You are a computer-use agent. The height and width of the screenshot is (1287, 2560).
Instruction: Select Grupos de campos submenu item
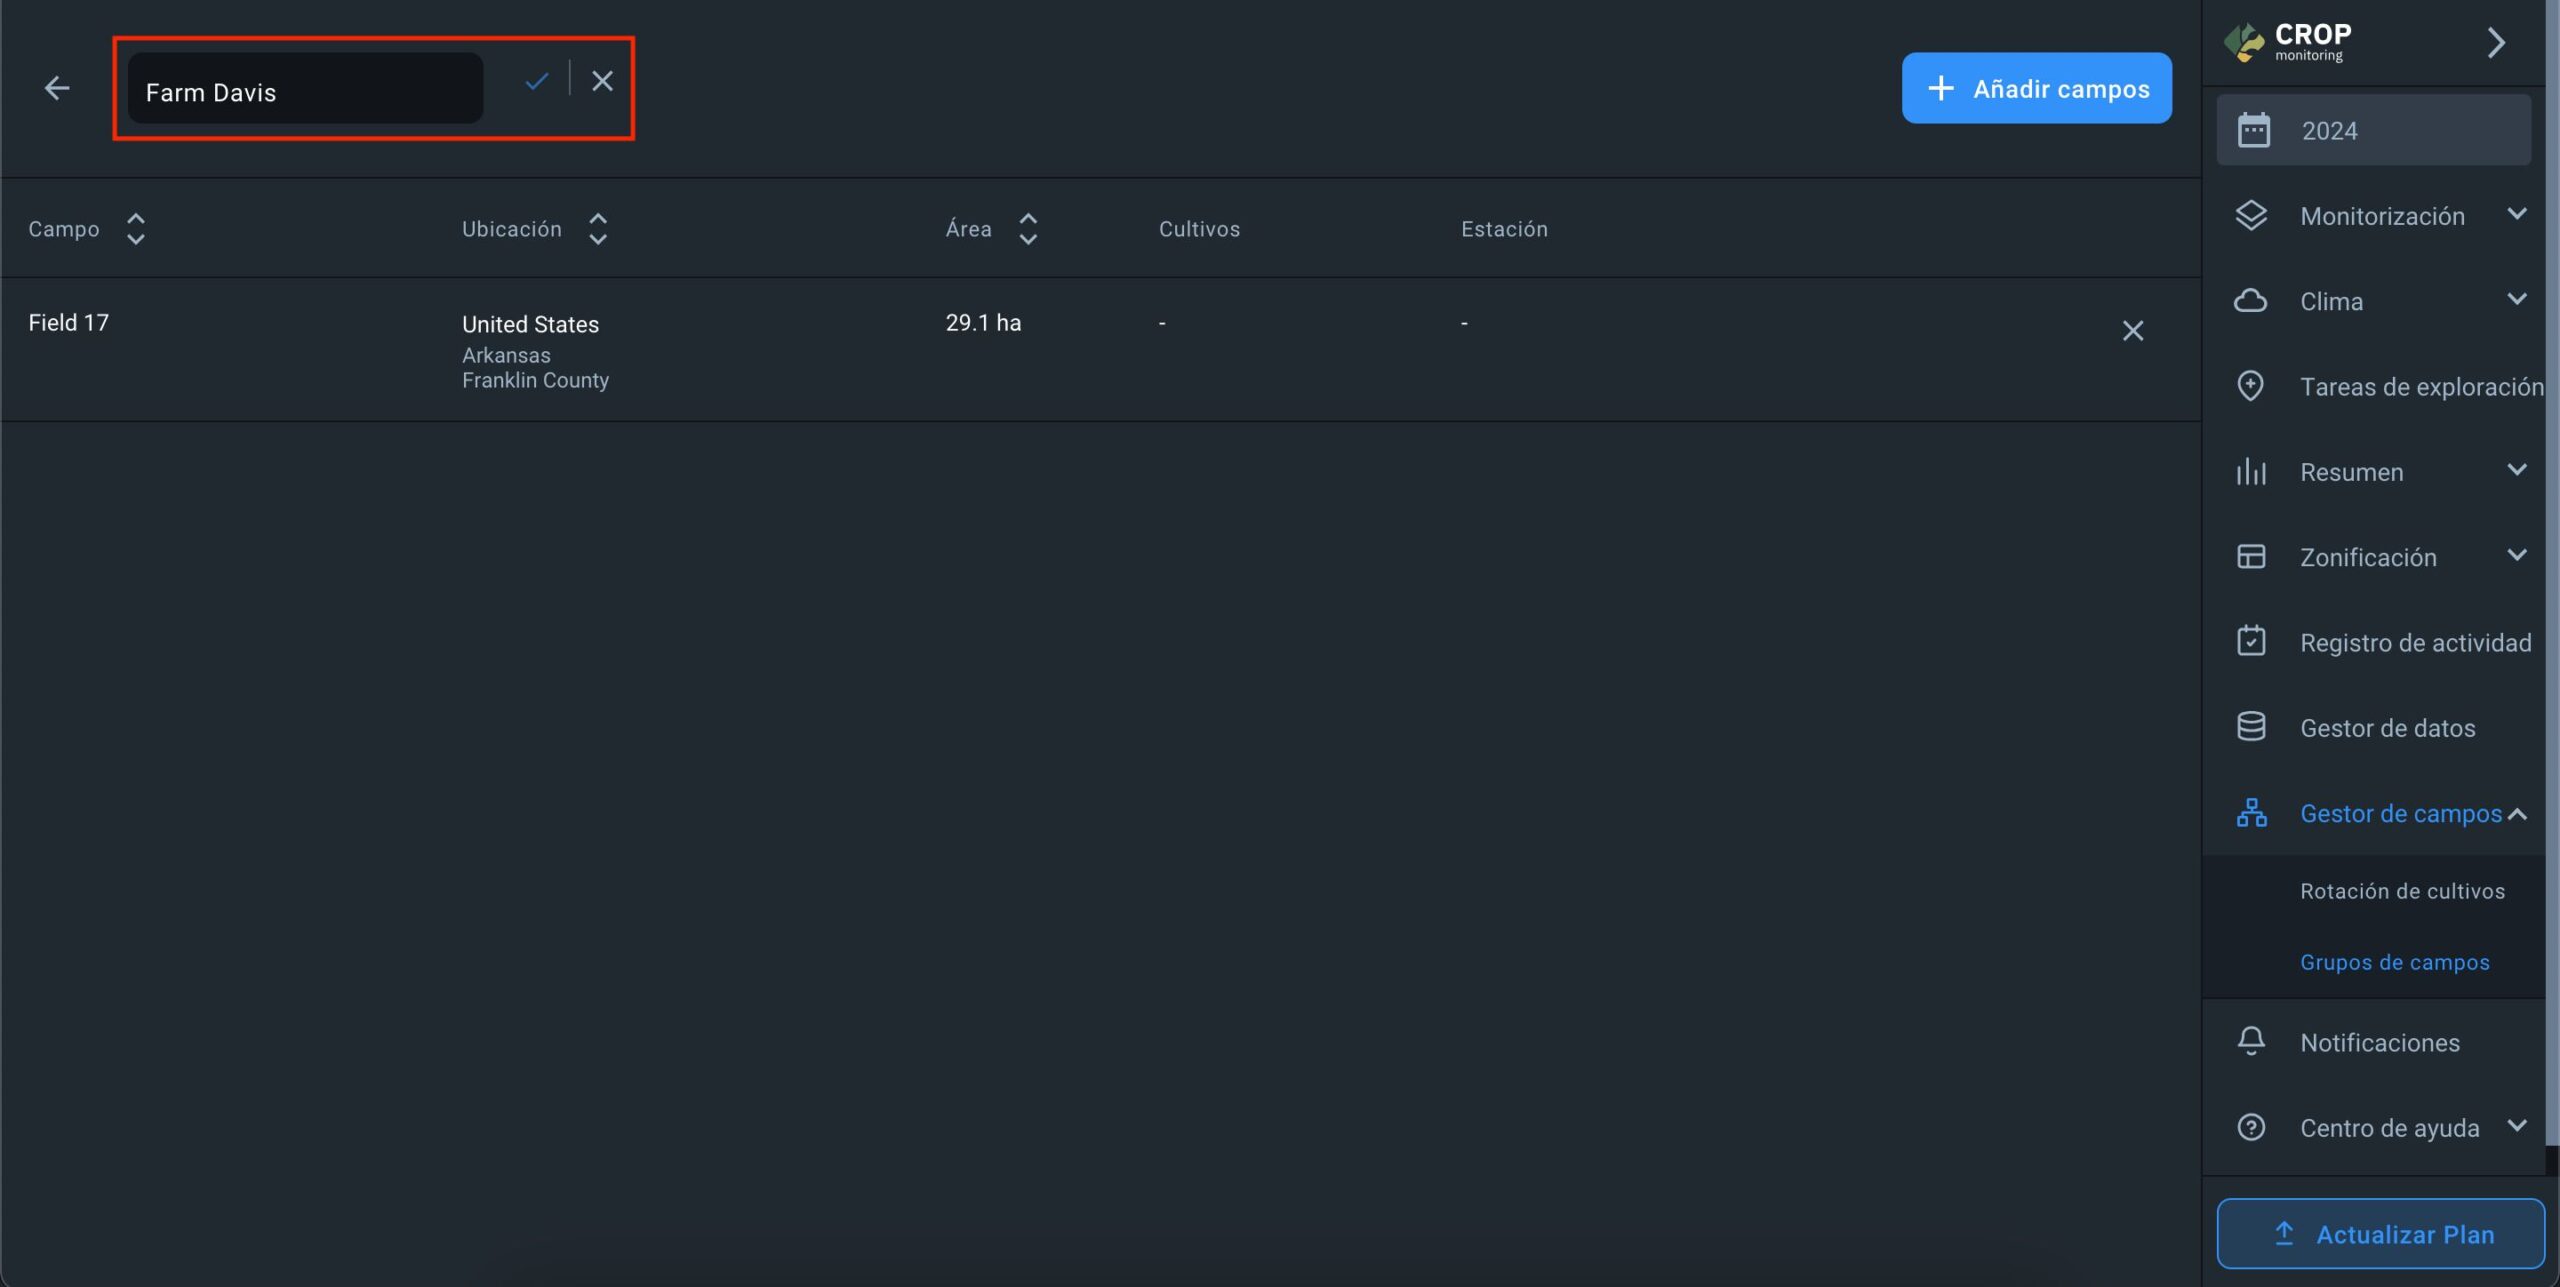point(2394,962)
